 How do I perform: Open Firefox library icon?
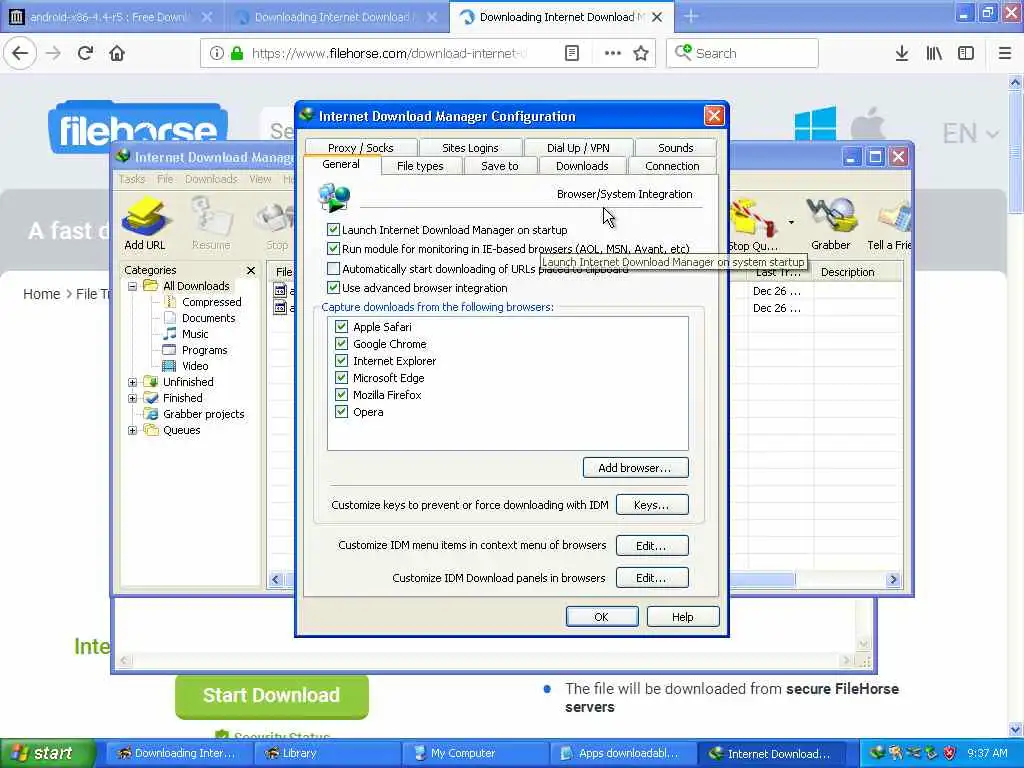click(x=934, y=54)
